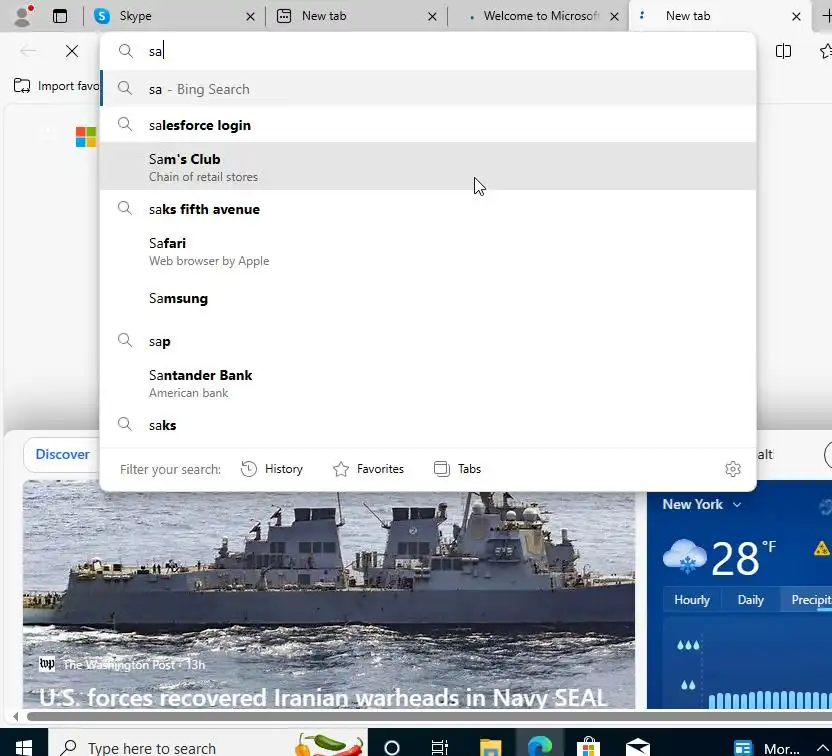832x756 pixels.
Task: Close the first New tab
Action: click(432, 16)
